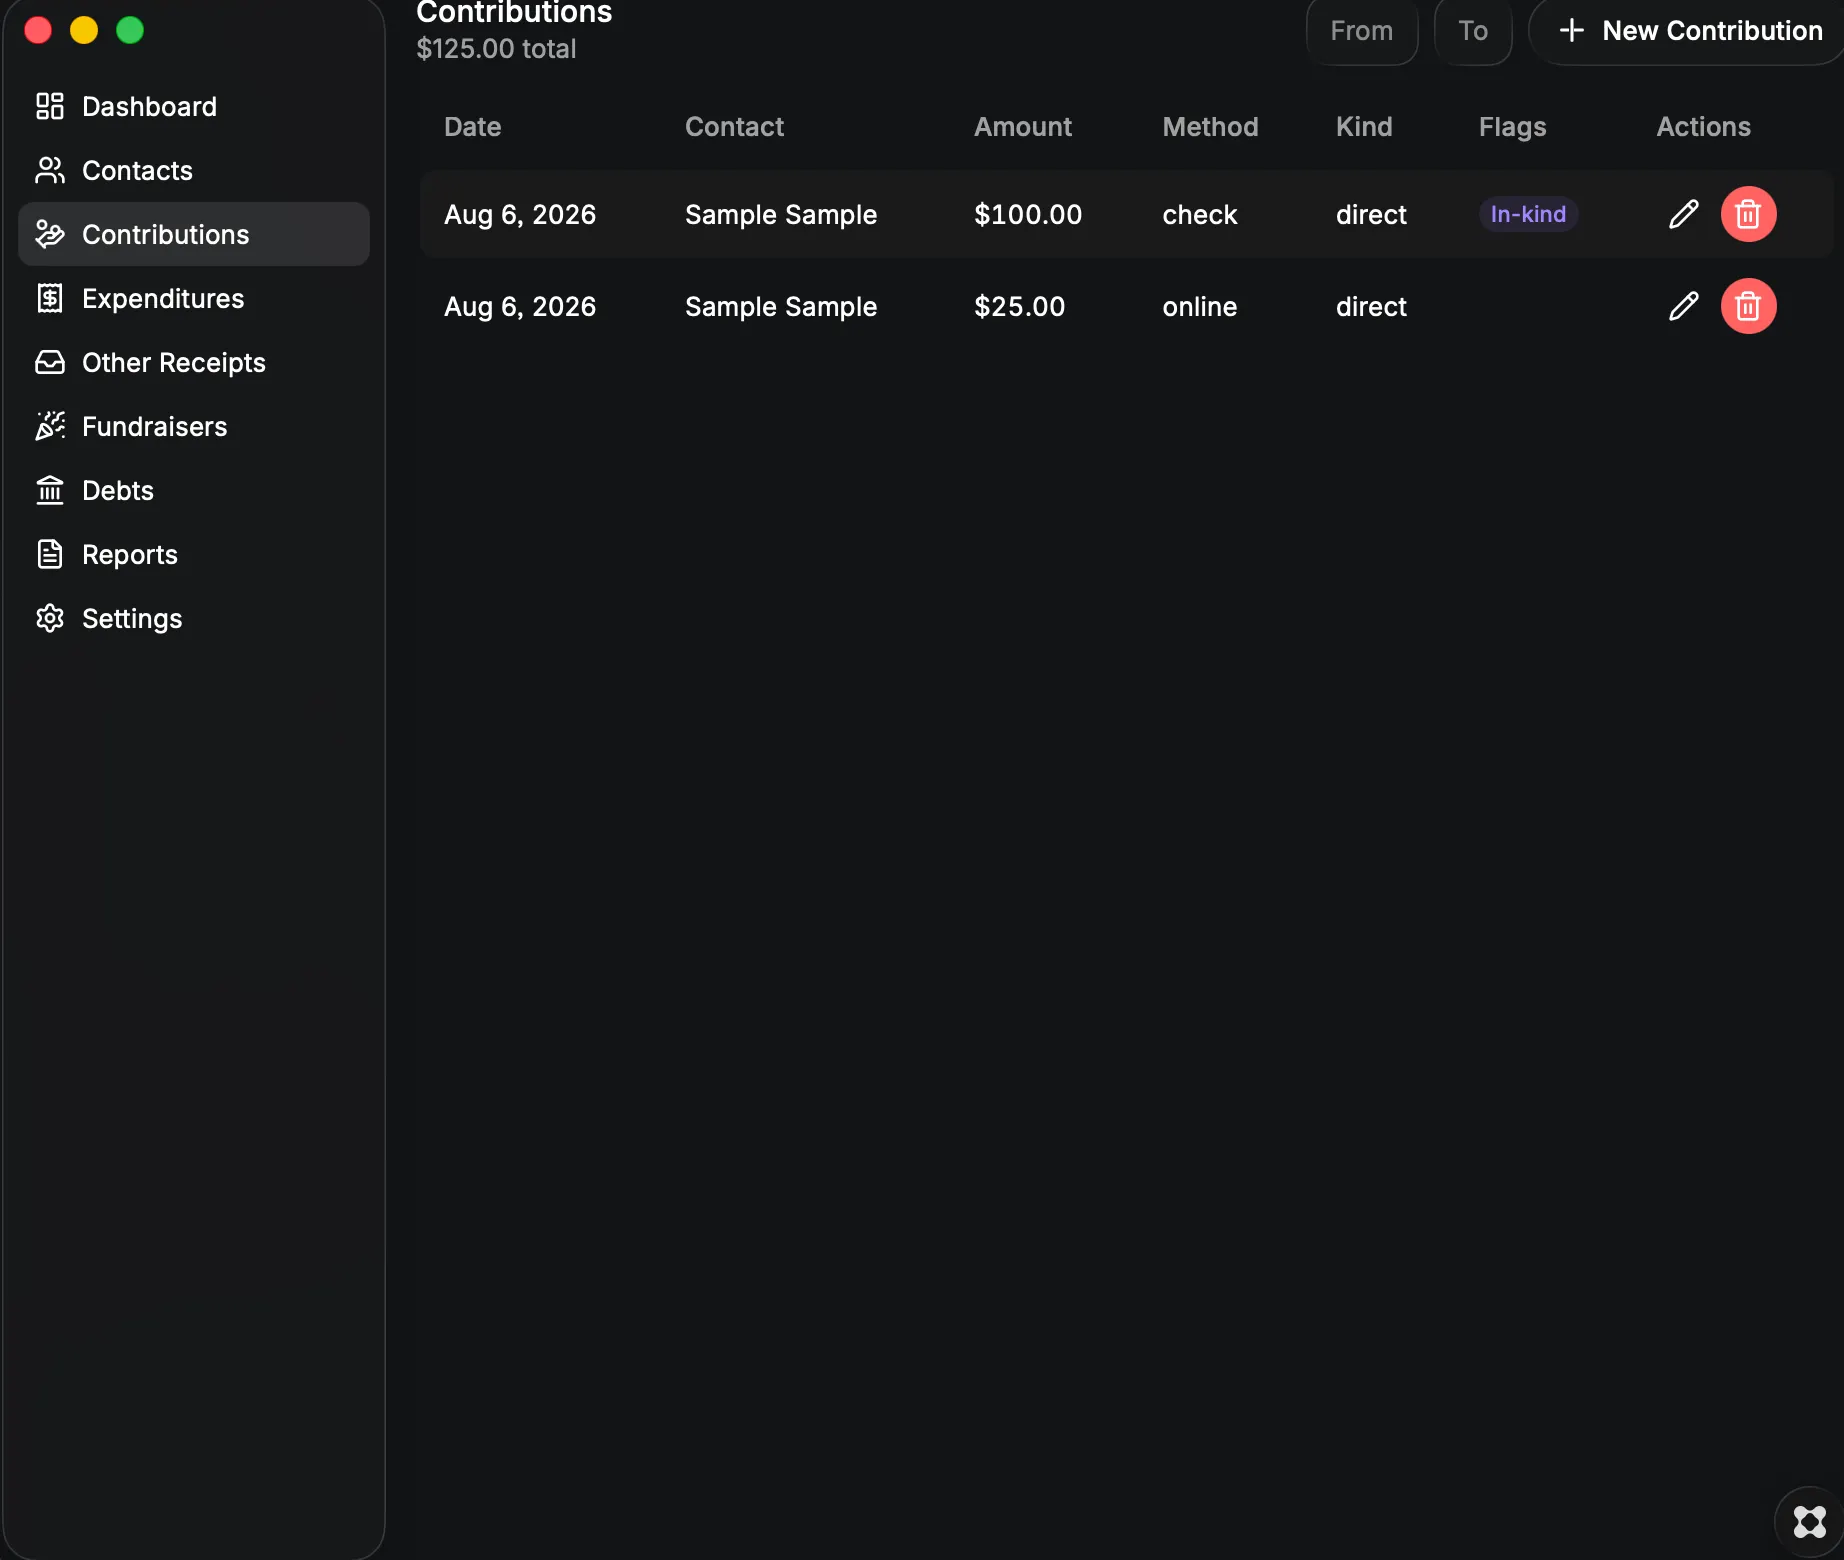Click Sample Sample in the online row
1844x1560 pixels.
(781, 306)
